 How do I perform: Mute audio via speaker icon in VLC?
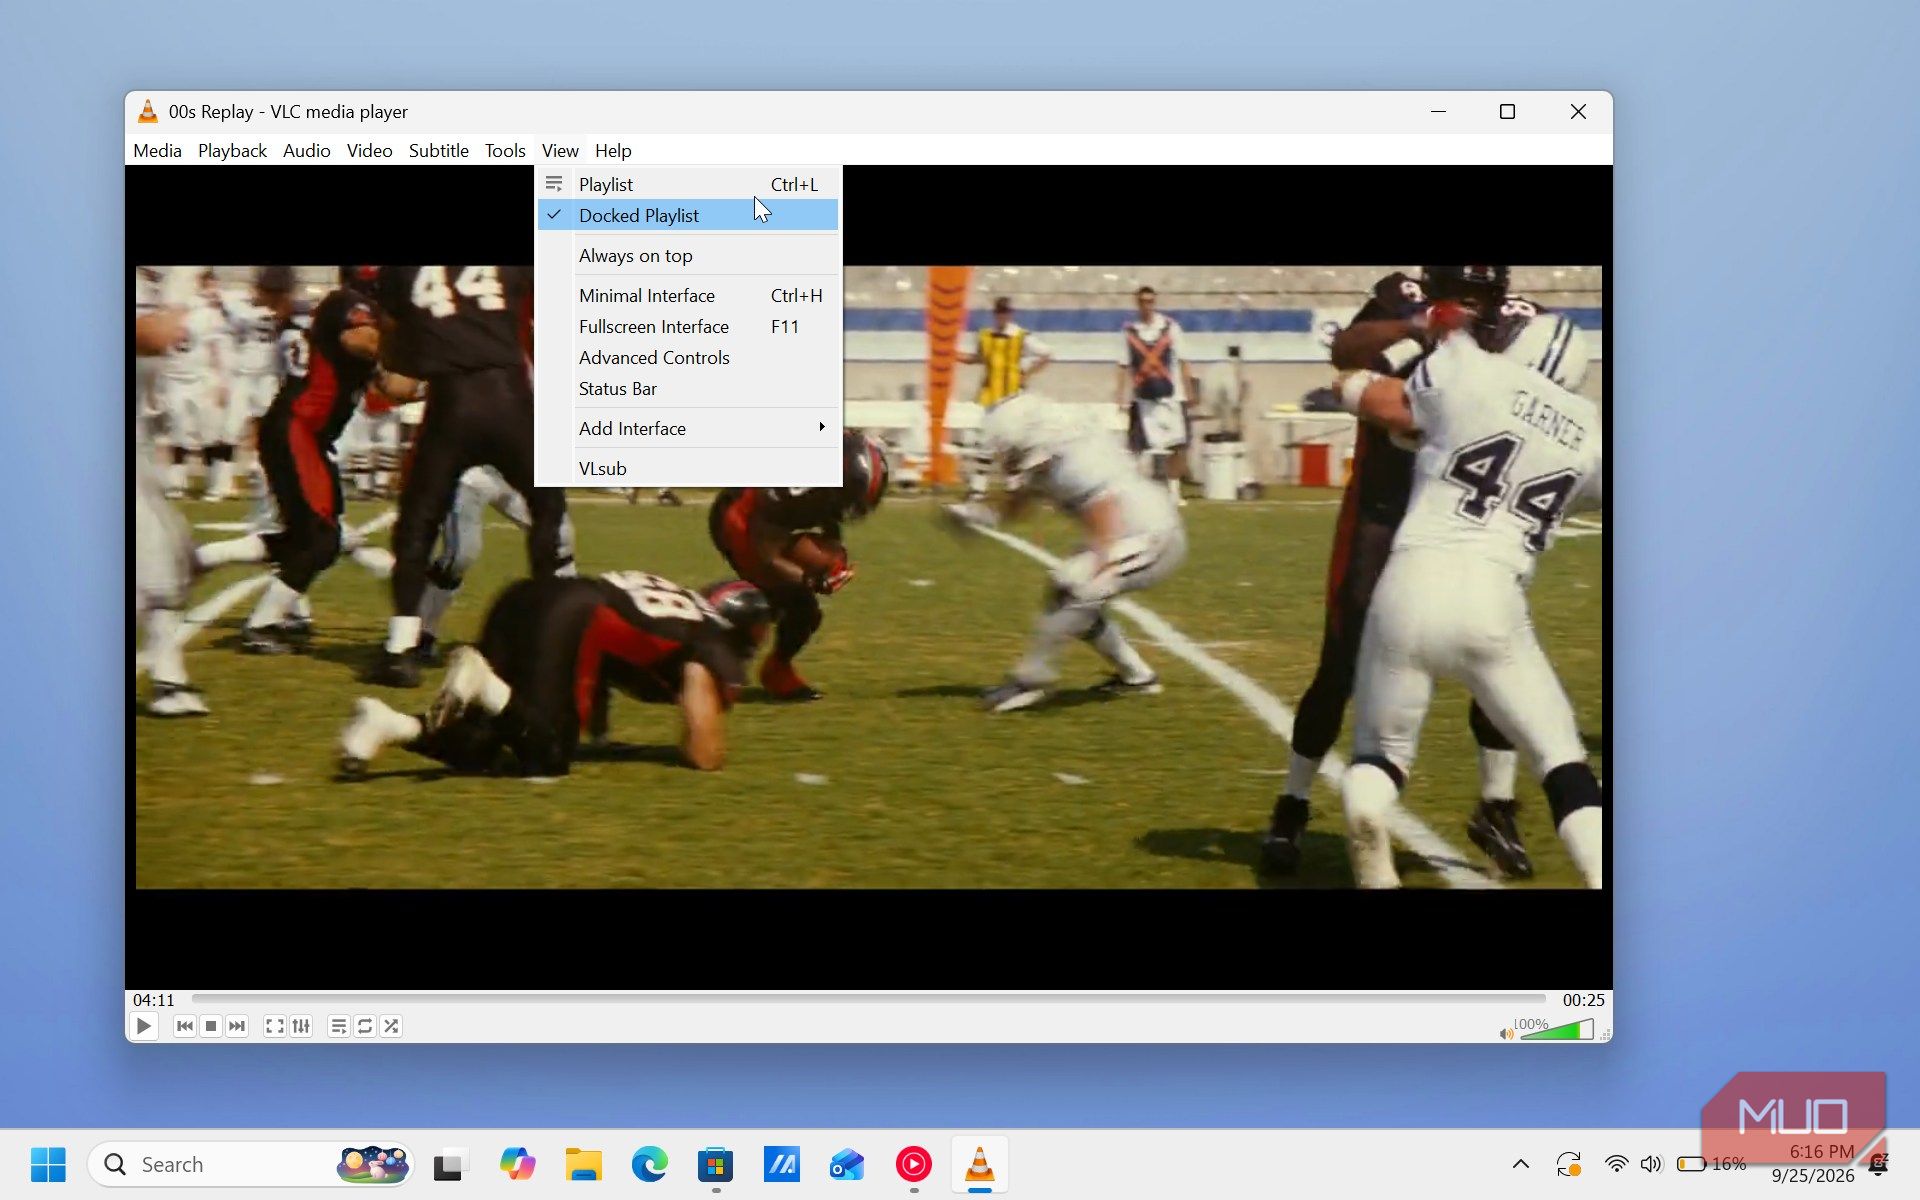[1506, 1033]
